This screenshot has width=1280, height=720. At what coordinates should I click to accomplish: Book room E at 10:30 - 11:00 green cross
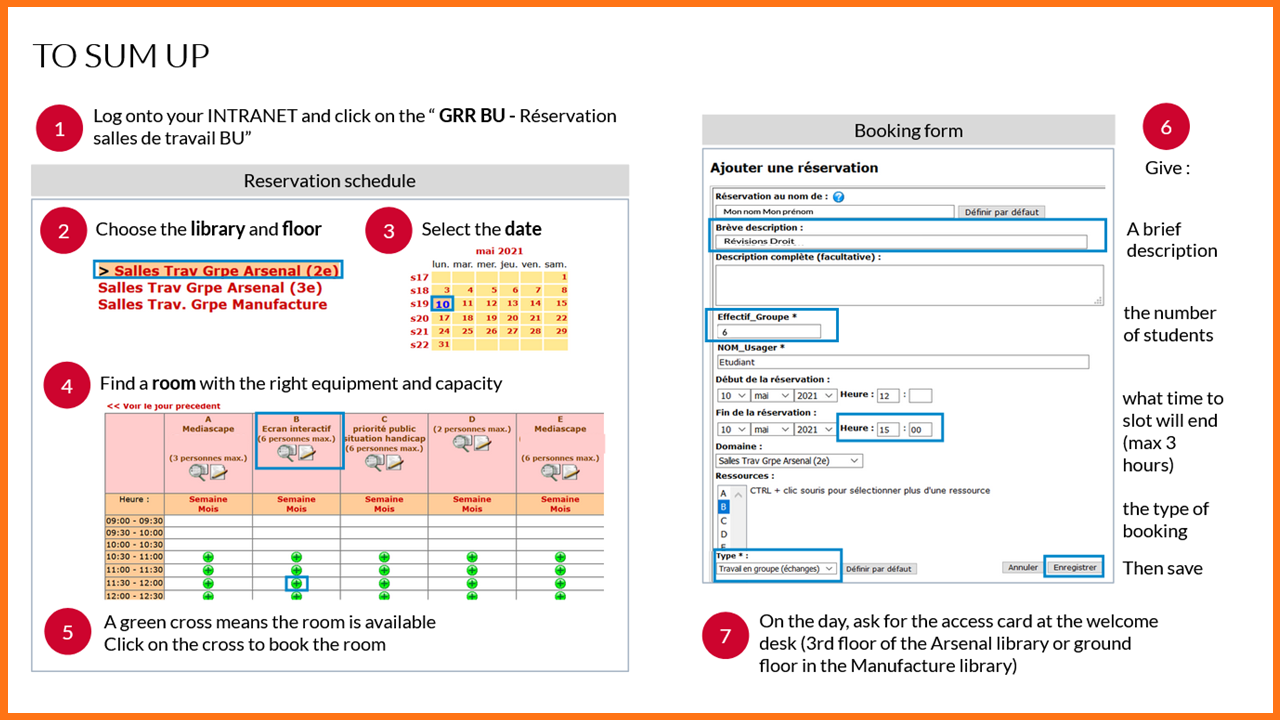(x=560, y=557)
